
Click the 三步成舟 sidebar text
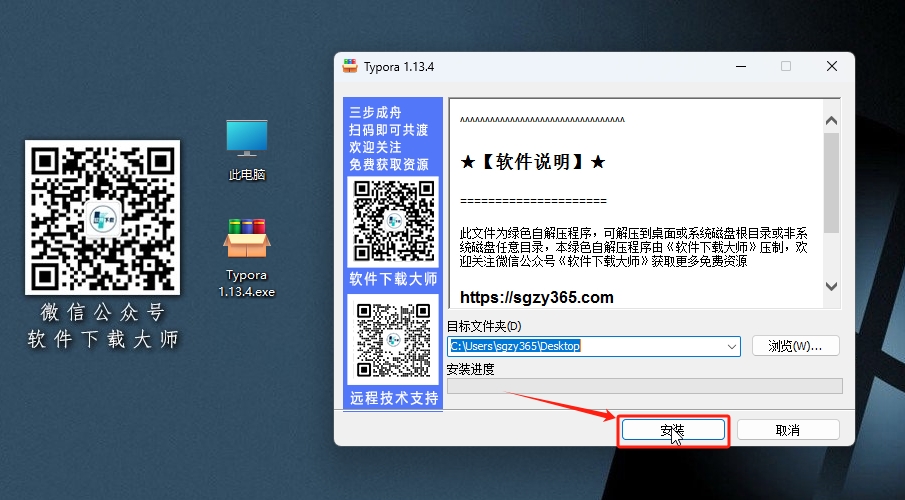(x=375, y=112)
